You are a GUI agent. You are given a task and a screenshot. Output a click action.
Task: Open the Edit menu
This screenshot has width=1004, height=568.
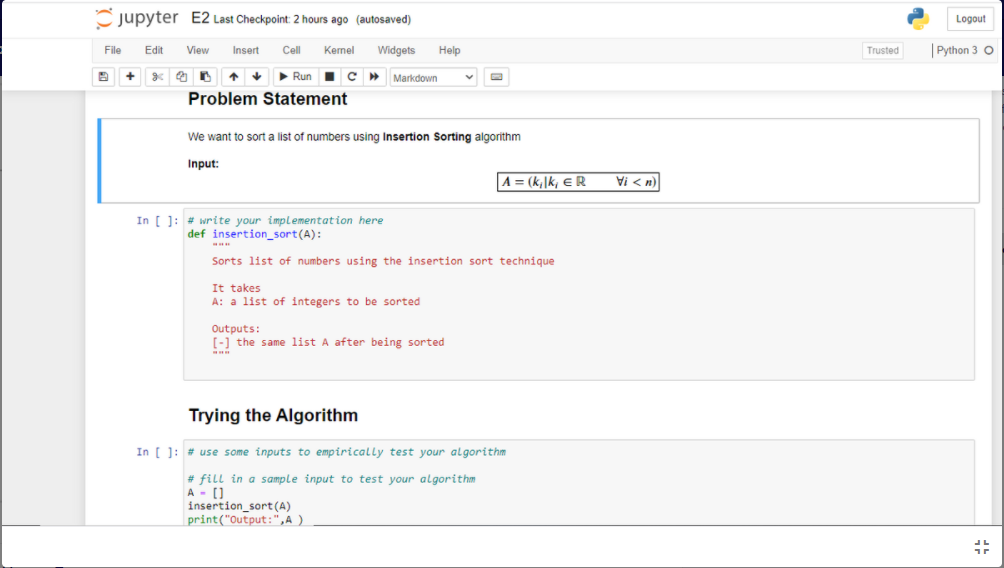point(154,50)
